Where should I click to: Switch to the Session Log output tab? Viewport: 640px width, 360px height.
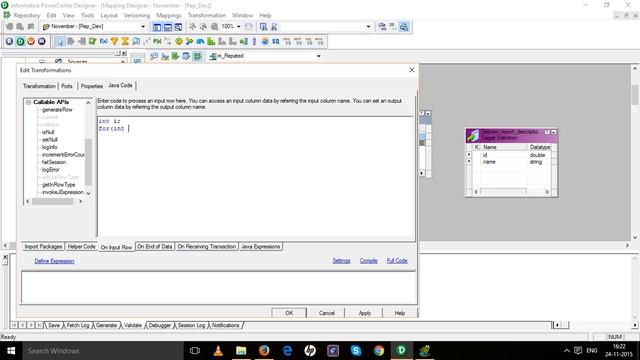tap(191, 325)
